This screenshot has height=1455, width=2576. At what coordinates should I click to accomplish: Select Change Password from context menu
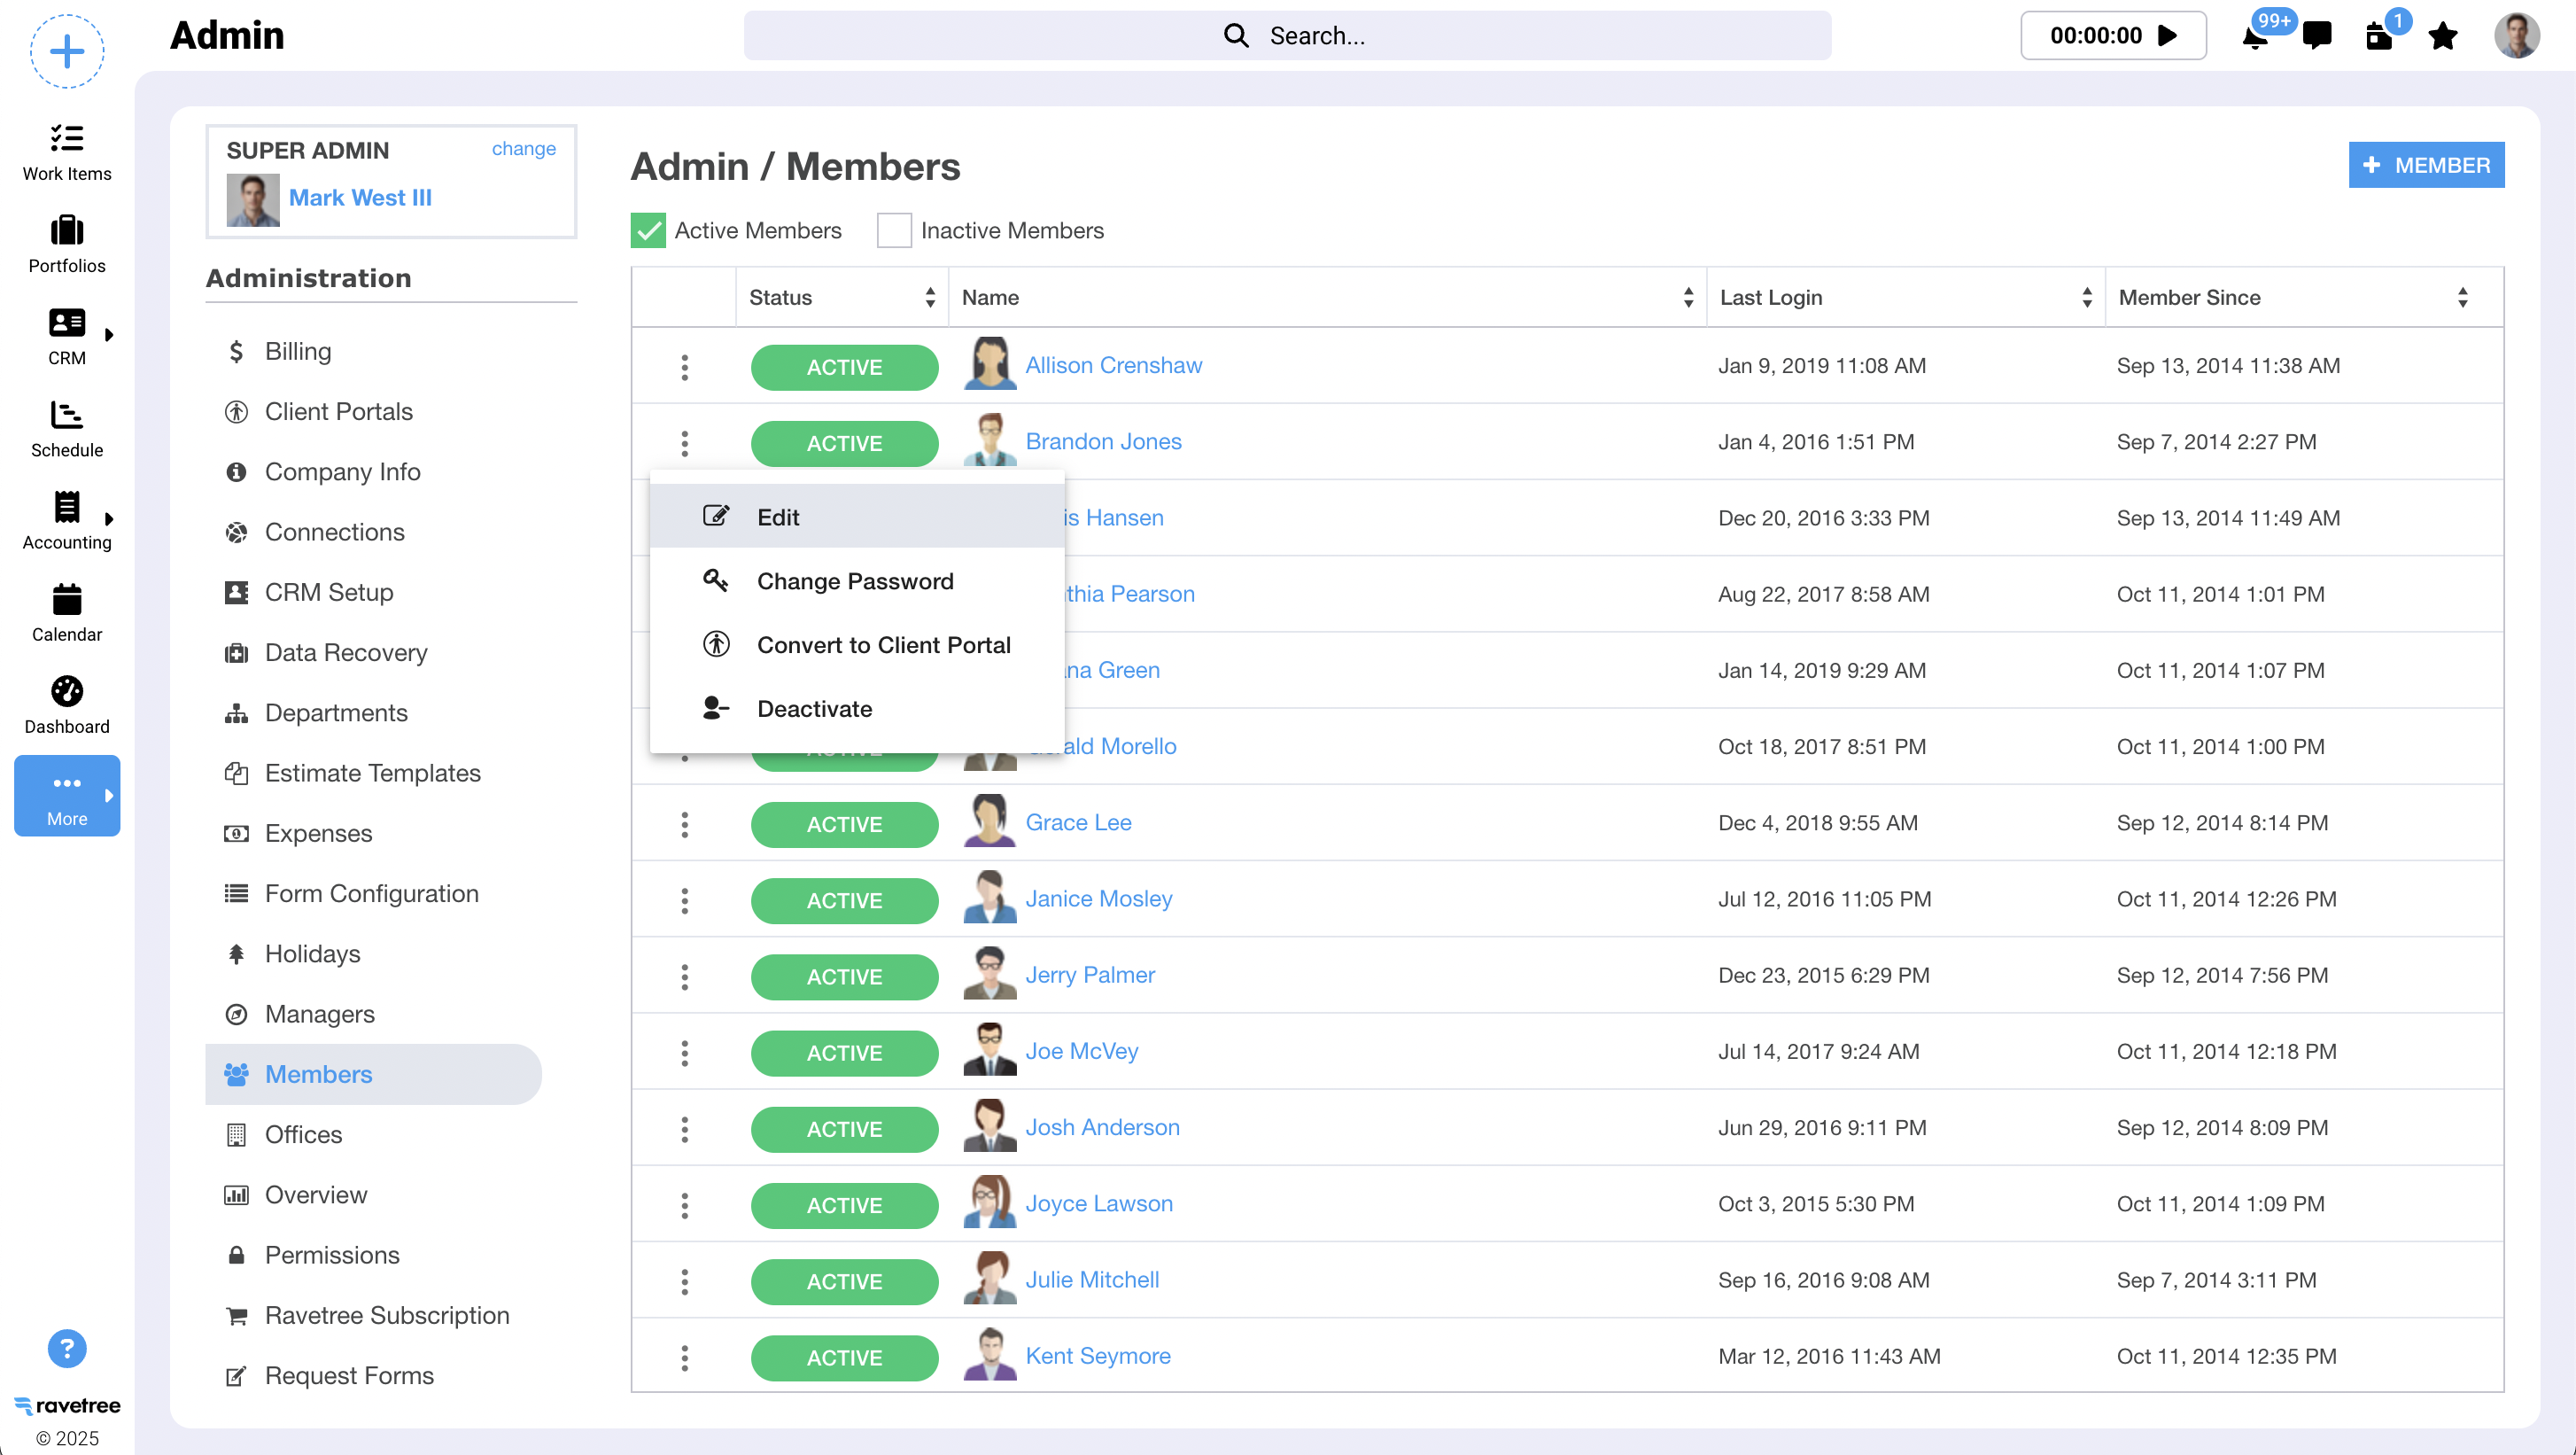tap(854, 581)
